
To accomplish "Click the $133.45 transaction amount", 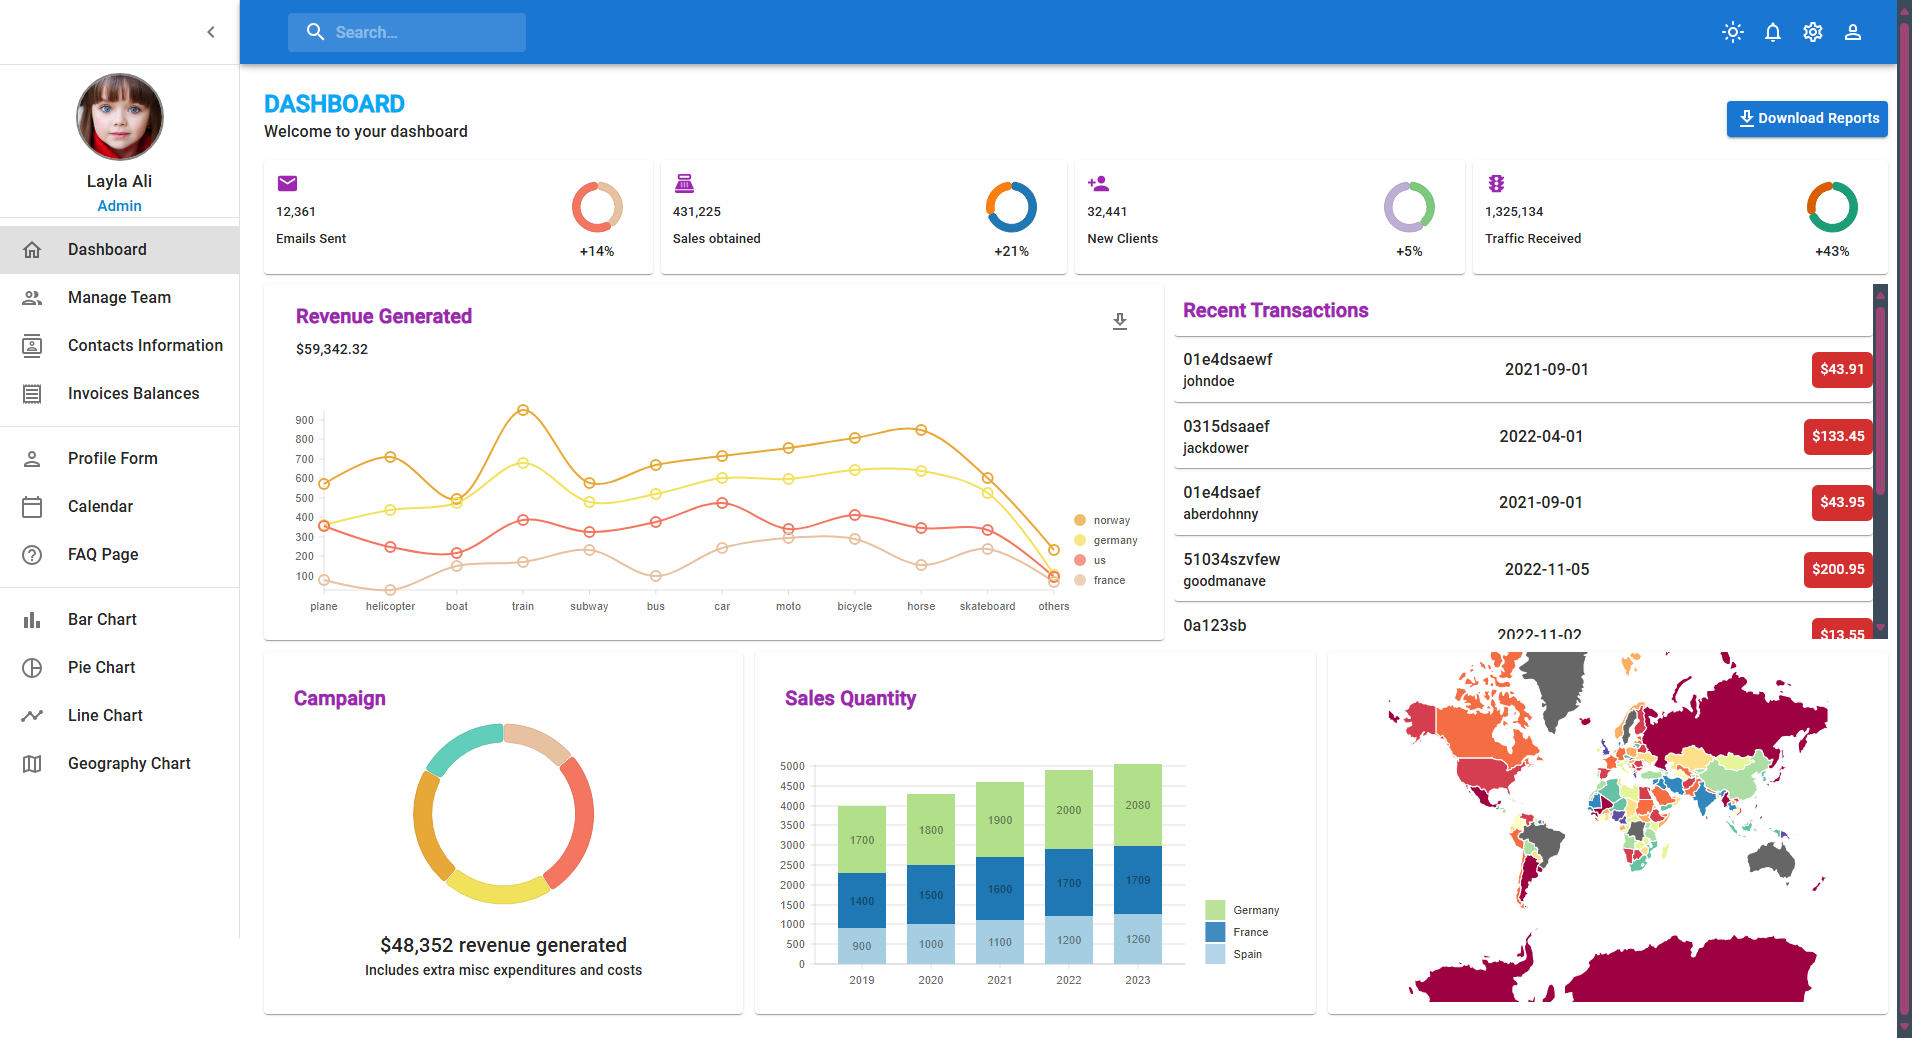I will [x=1838, y=436].
